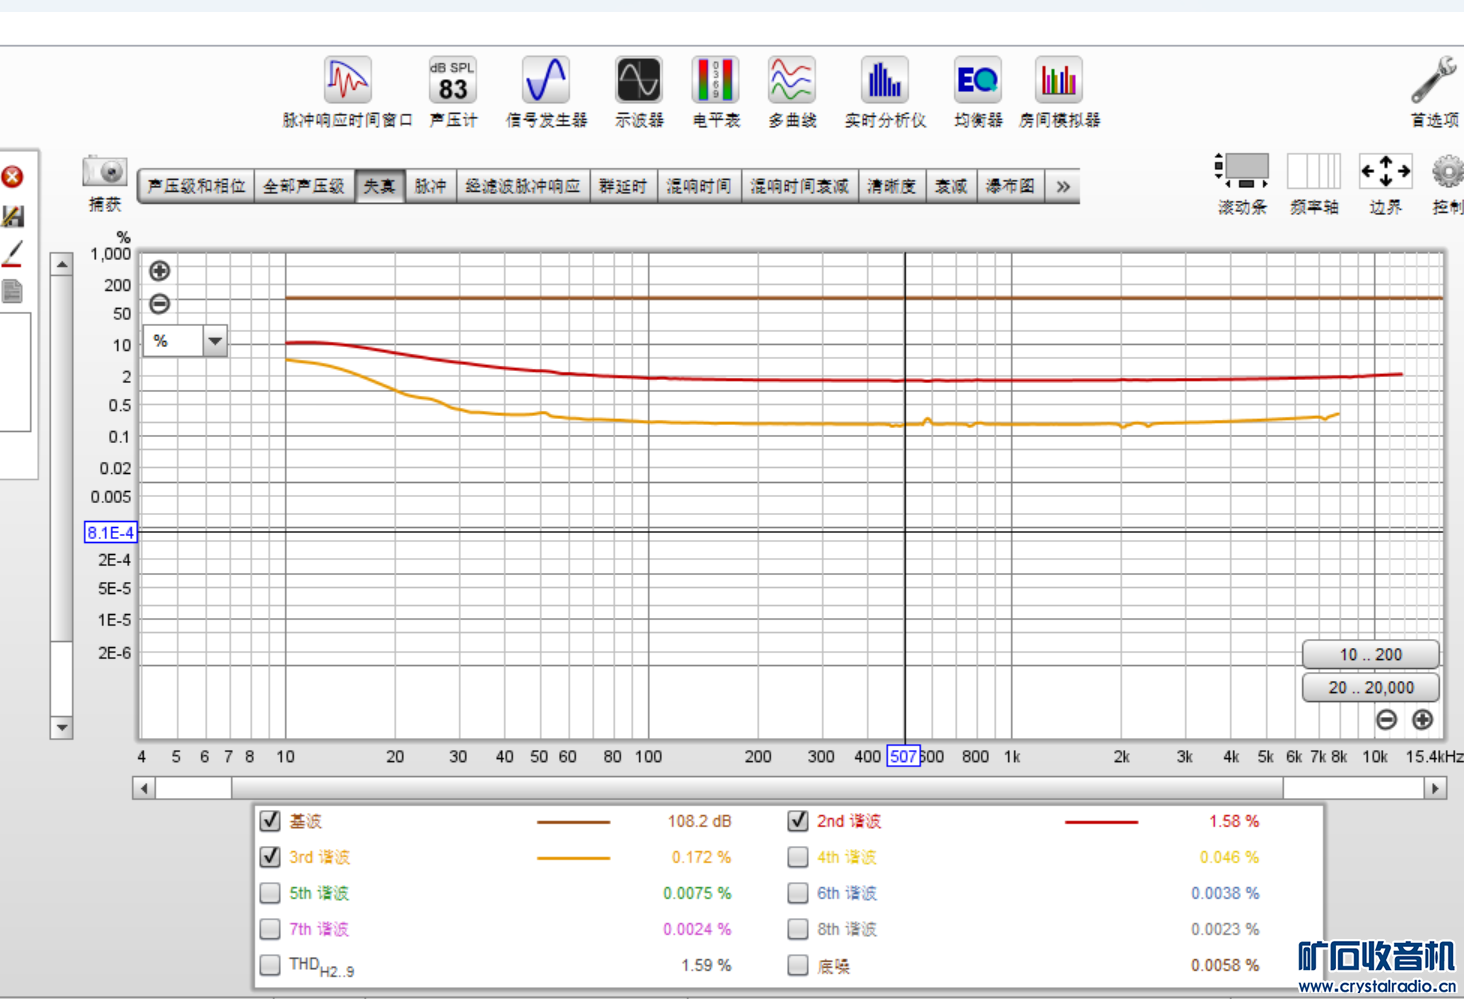Open the % units dropdown on graph
This screenshot has height=999, width=1464.
point(215,342)
